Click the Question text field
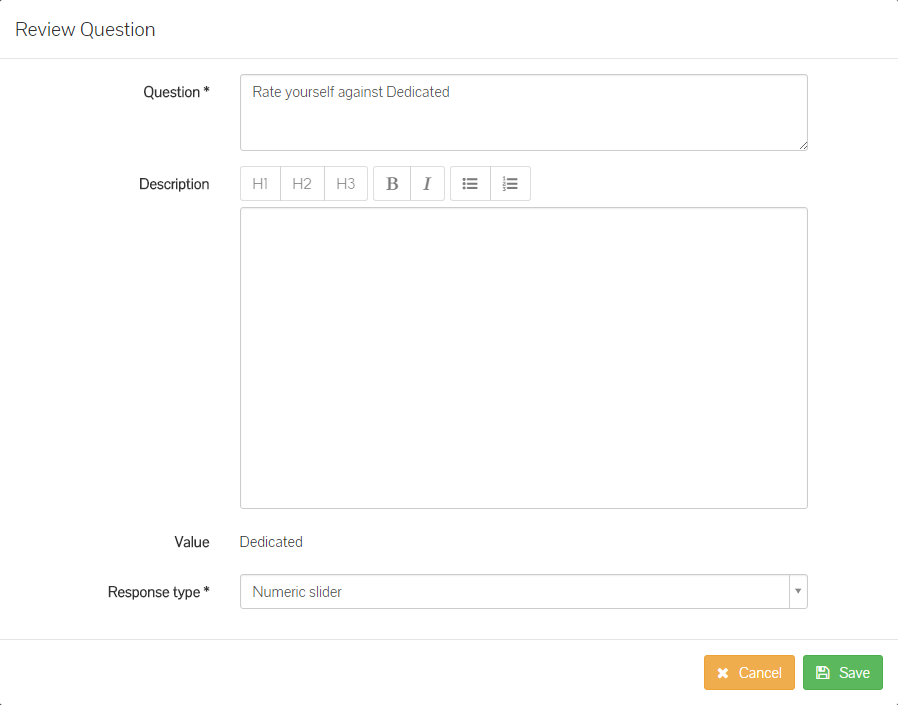This screenshot has height=705, width=898. pyautogui.click(x=523, y=112)
